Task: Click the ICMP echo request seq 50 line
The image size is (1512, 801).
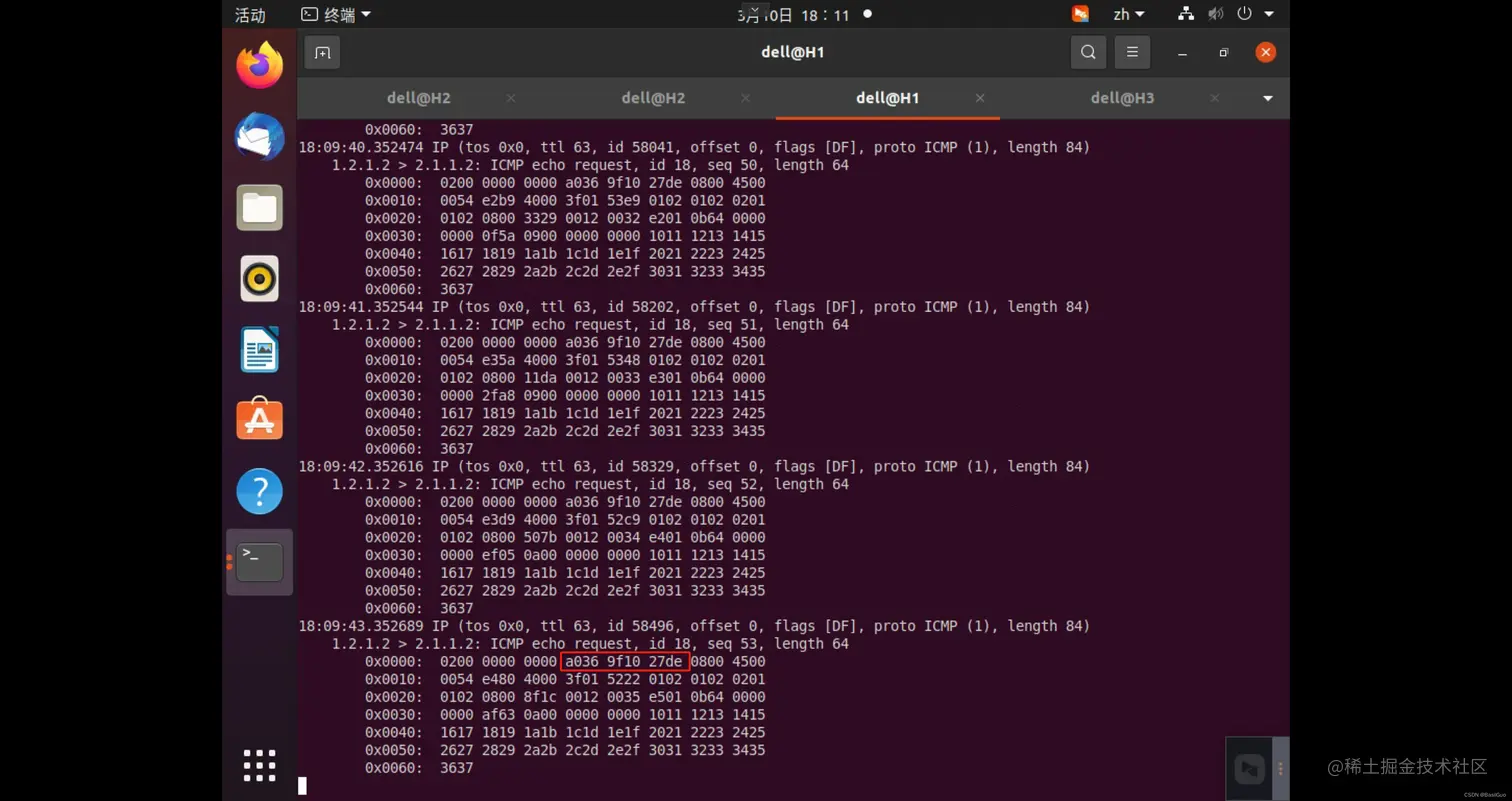Action: click(x=590, y=165)
